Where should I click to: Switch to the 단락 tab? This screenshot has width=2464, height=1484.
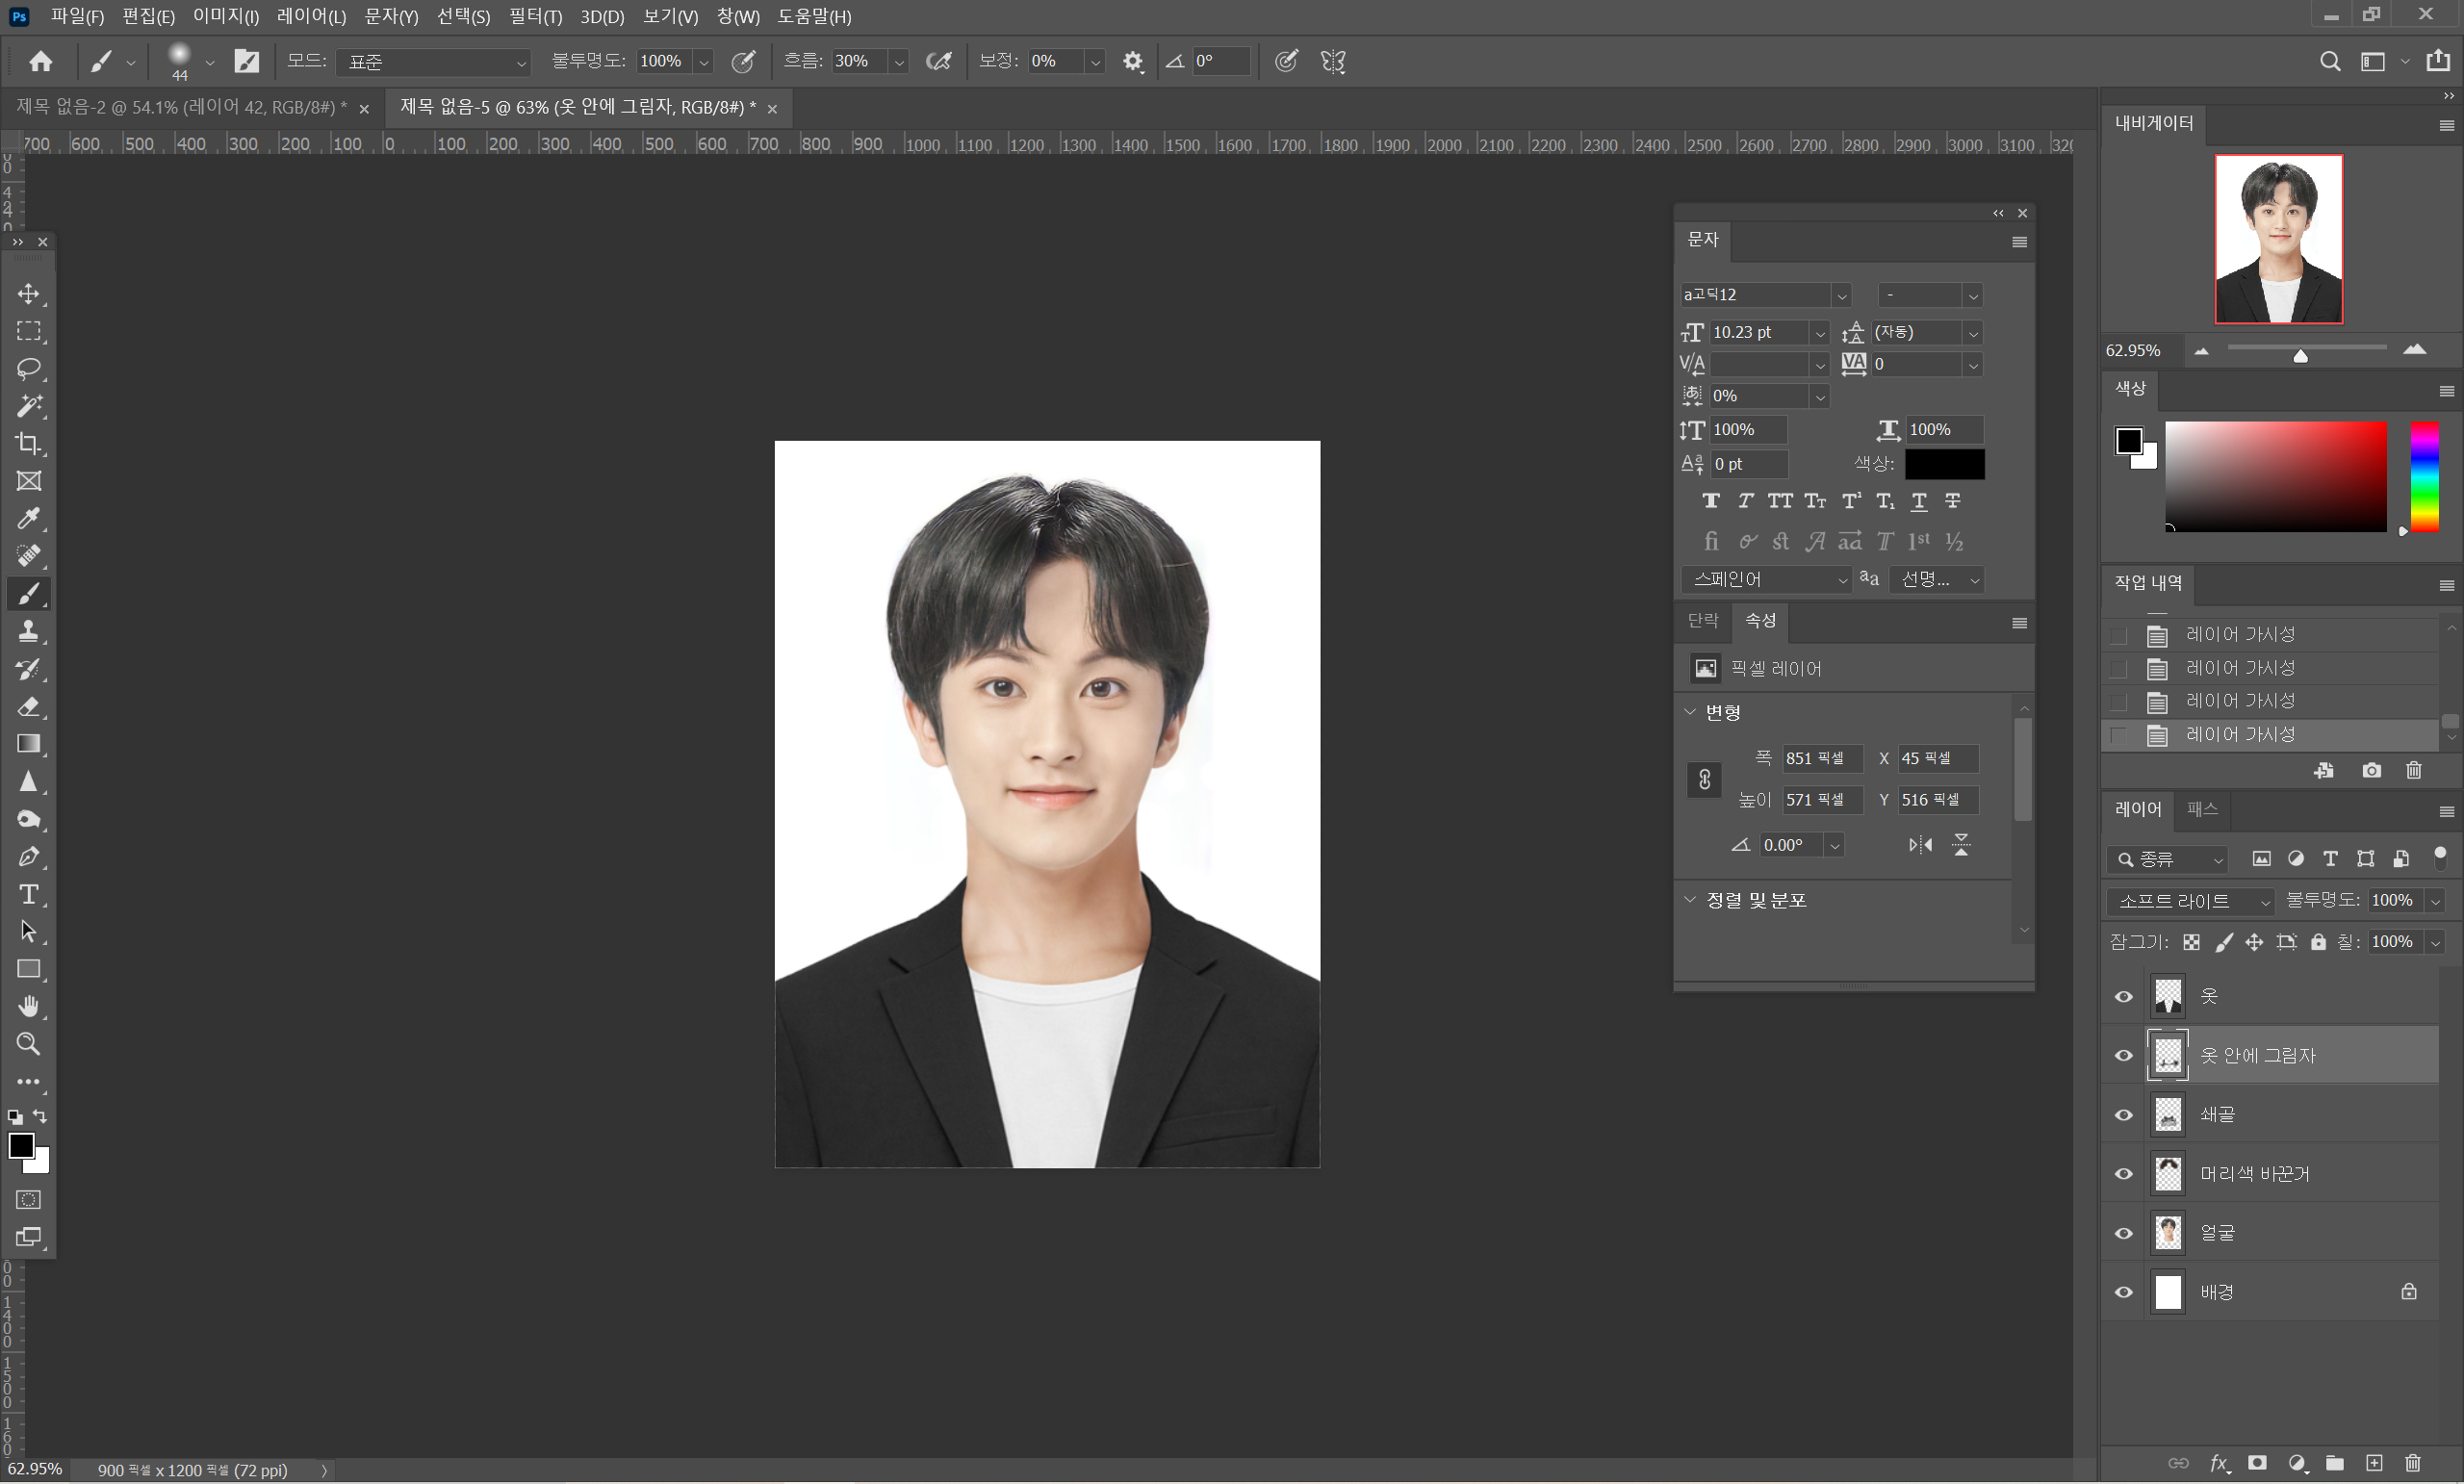(x=1702, y=621)
